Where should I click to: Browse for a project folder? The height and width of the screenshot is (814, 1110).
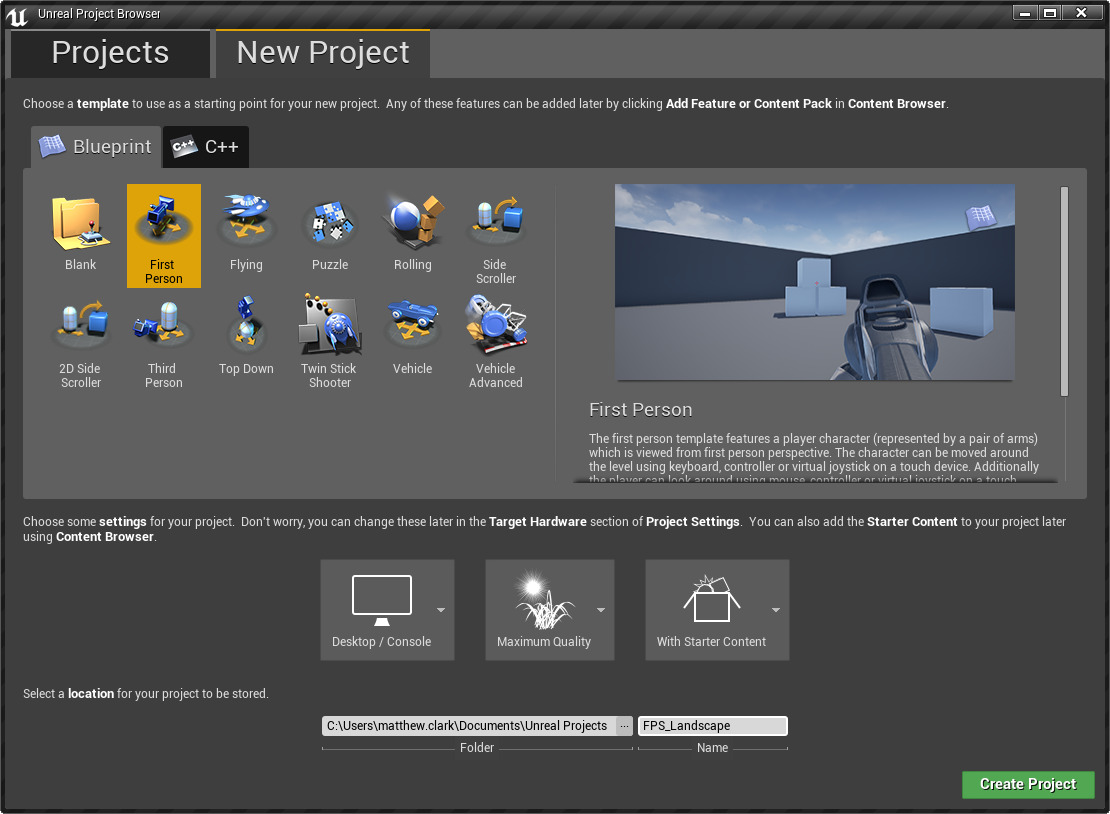(x=623, y=725)
